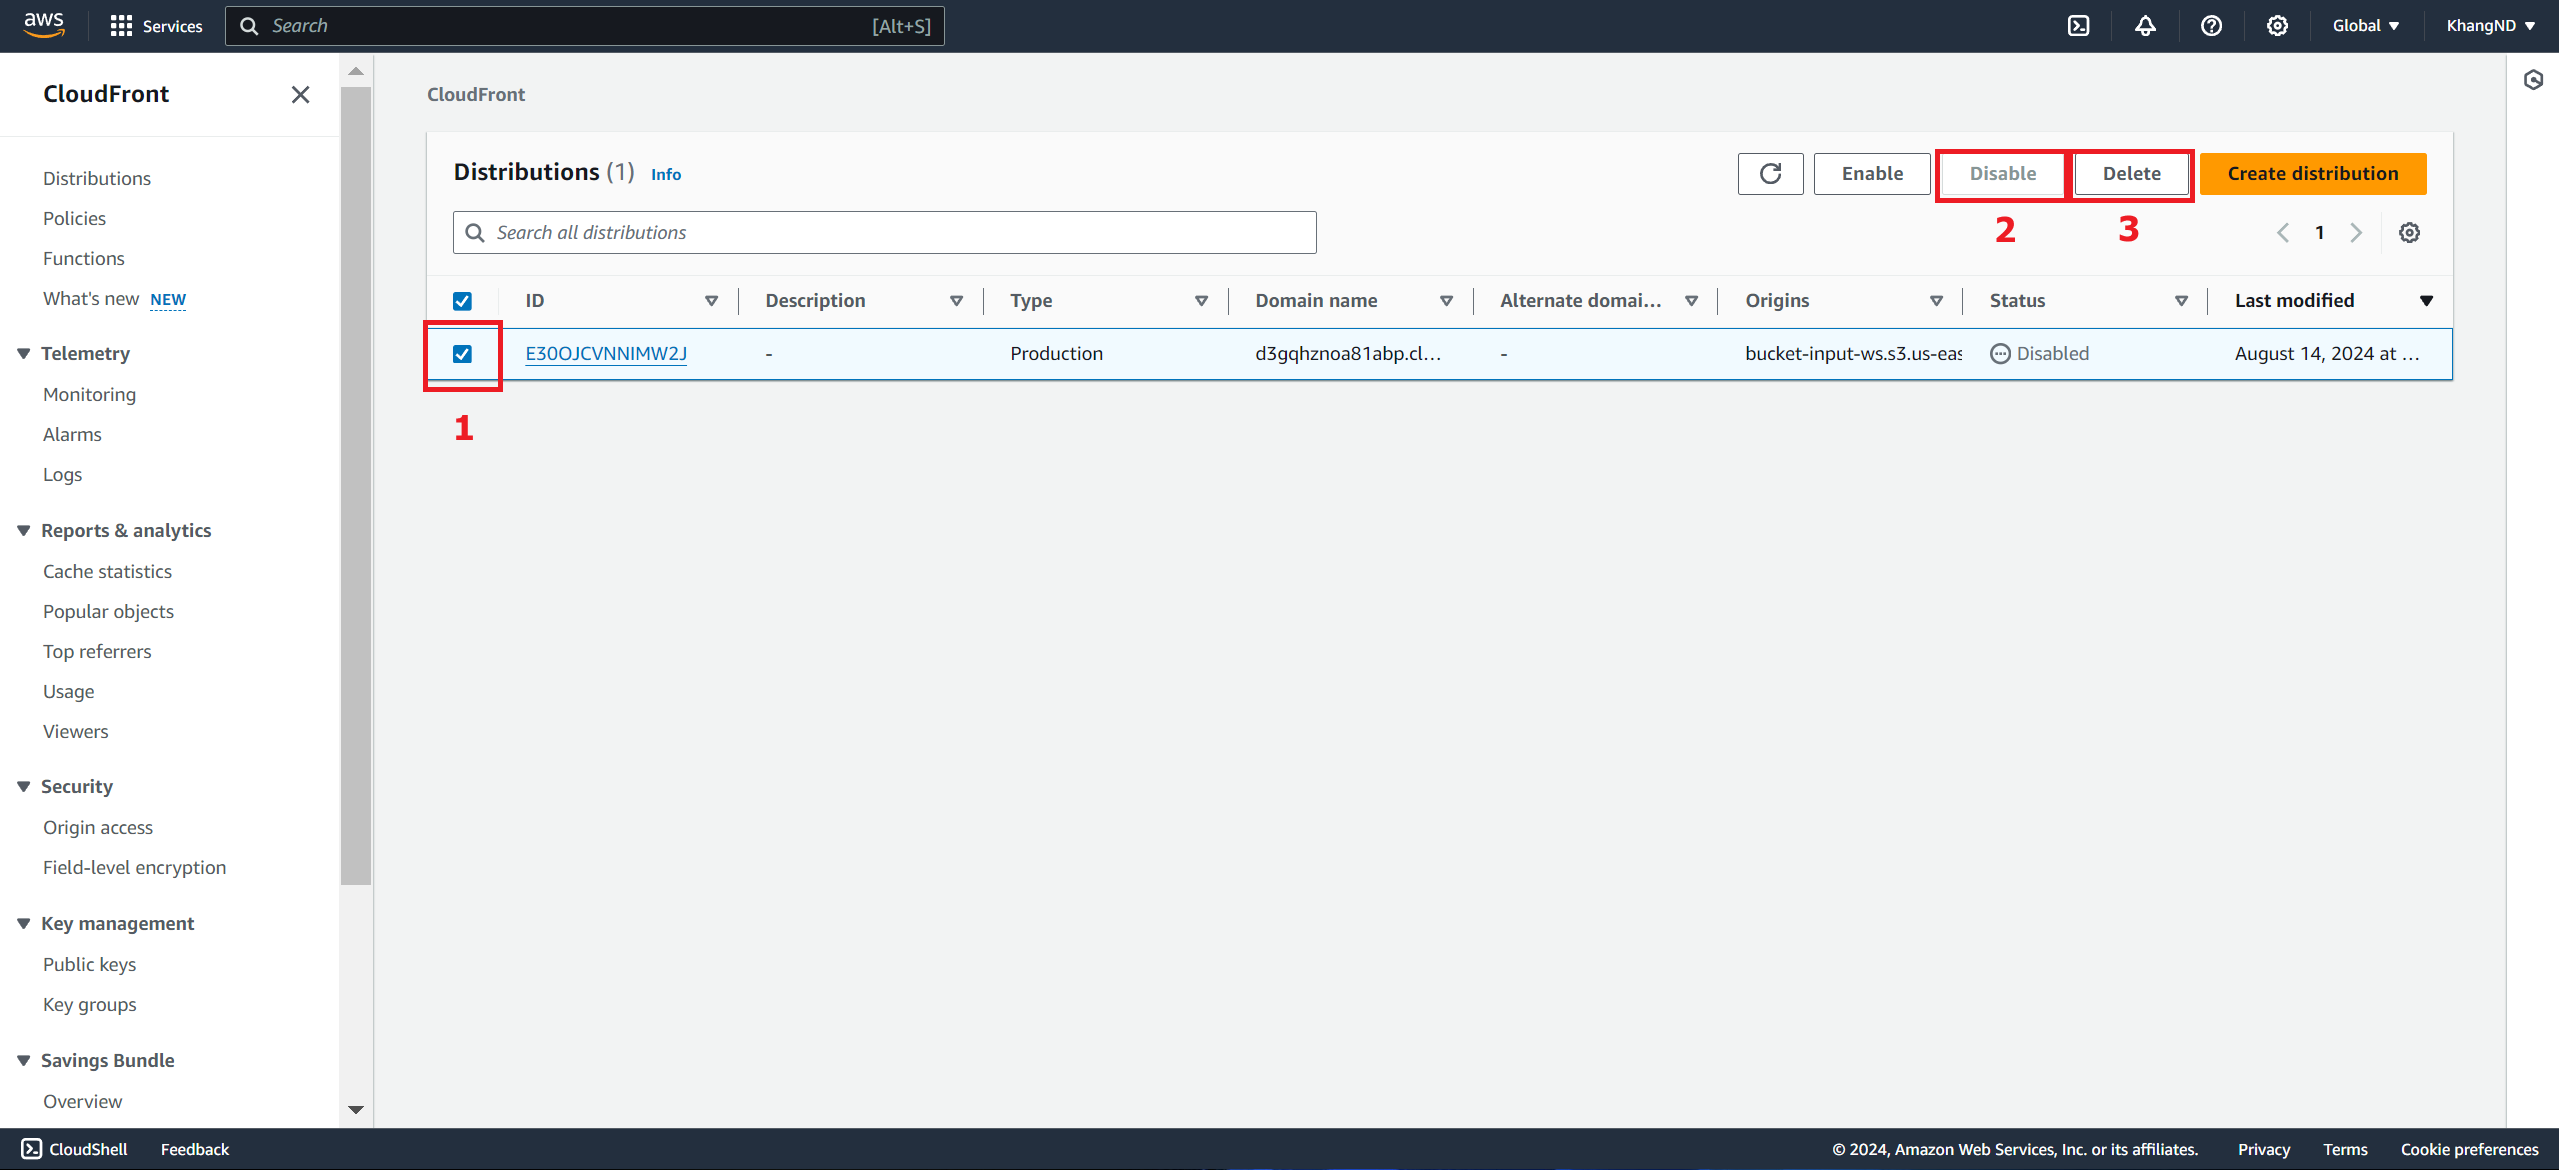Click the Delete distribution button

2131,174
